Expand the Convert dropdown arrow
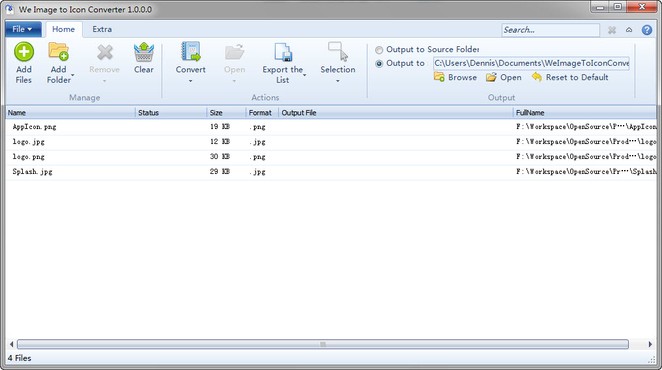 point(190,81)
